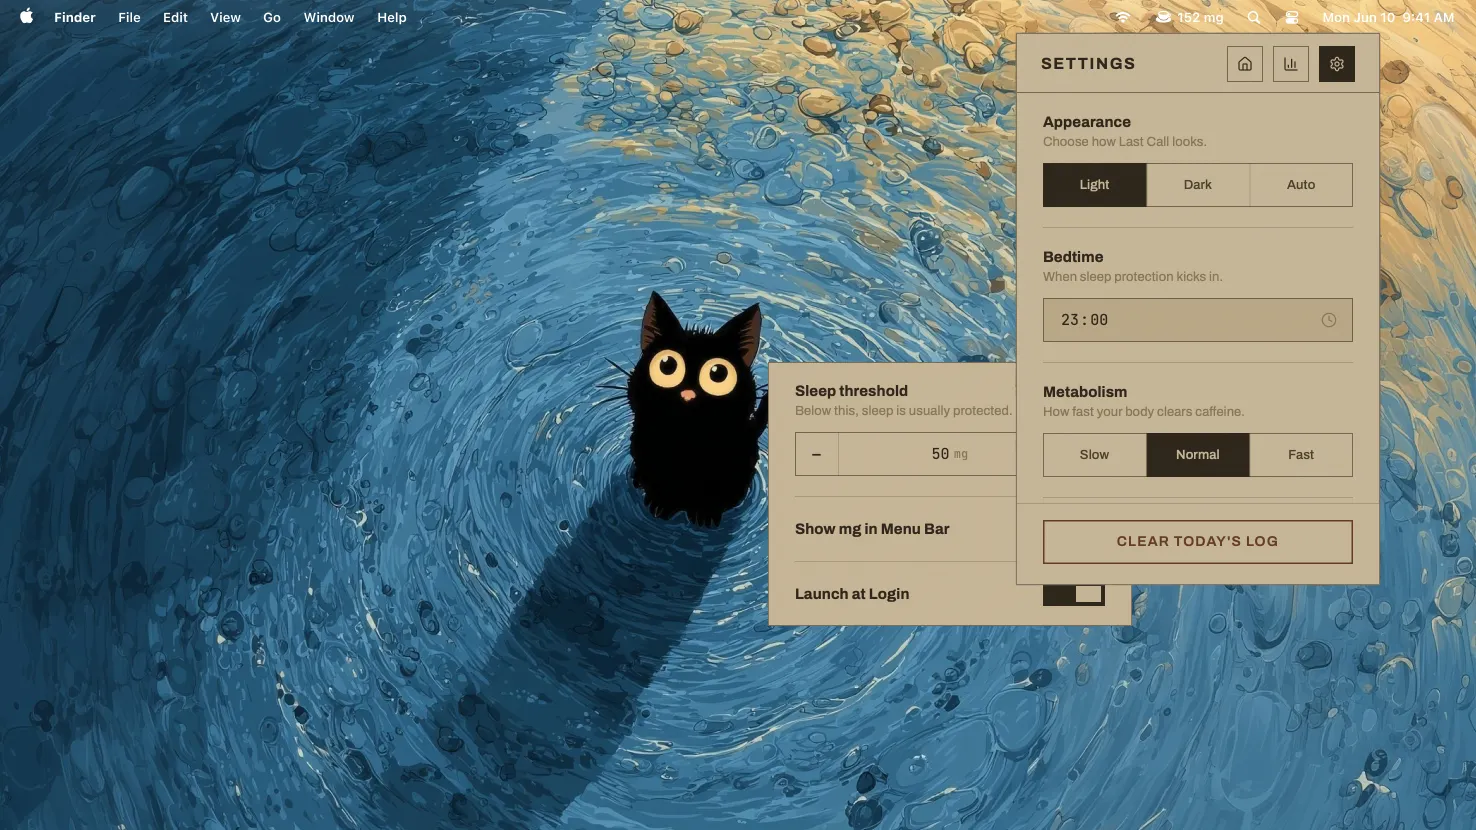
Task: Open the home view in Last Call
Action: pos(1245,64)
